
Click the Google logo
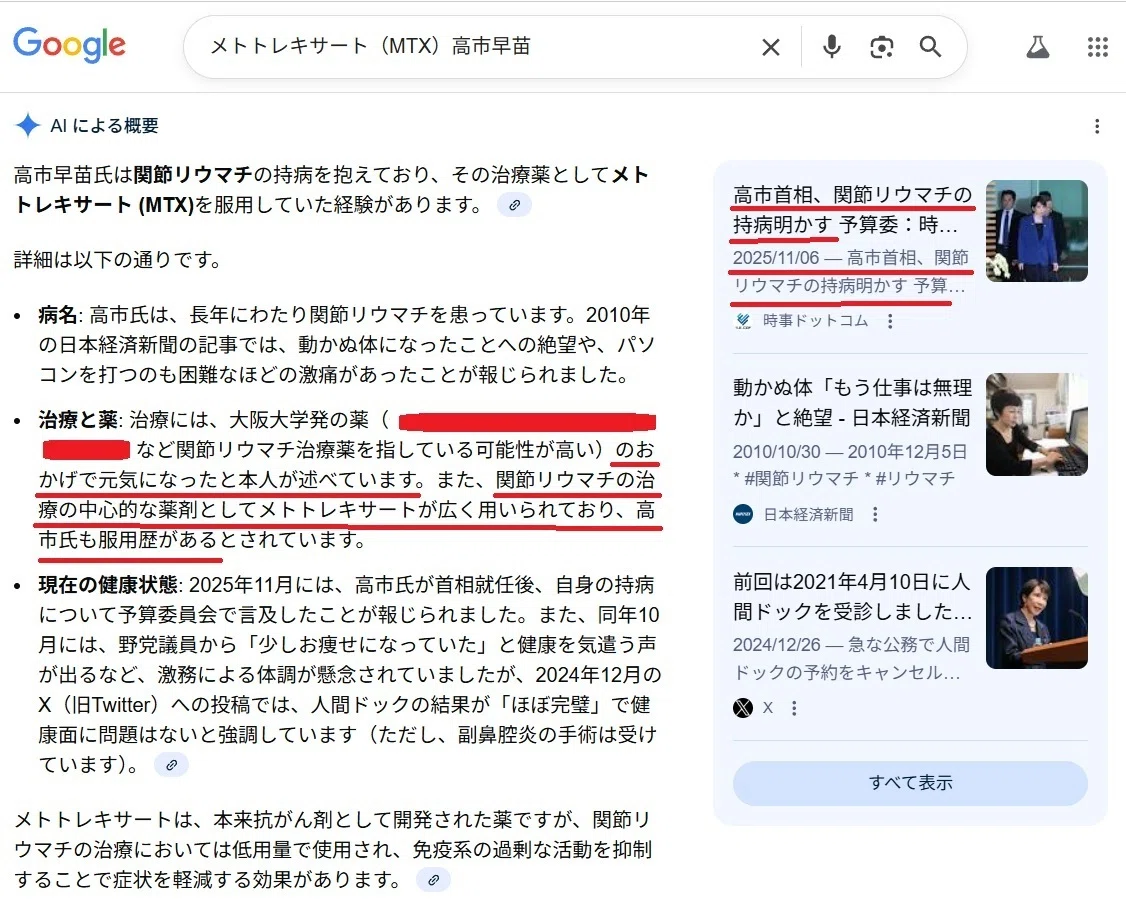click(x=69, y=45)
